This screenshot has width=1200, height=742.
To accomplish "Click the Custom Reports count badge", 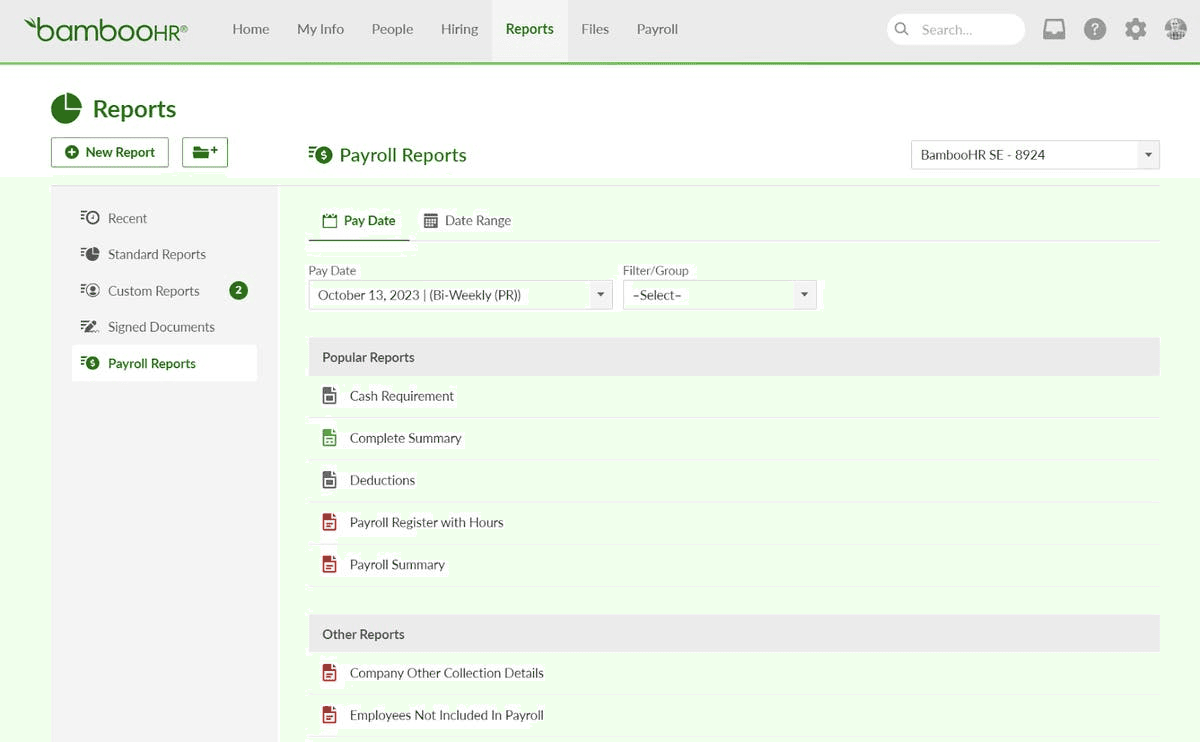I will [x=238, y=291].
